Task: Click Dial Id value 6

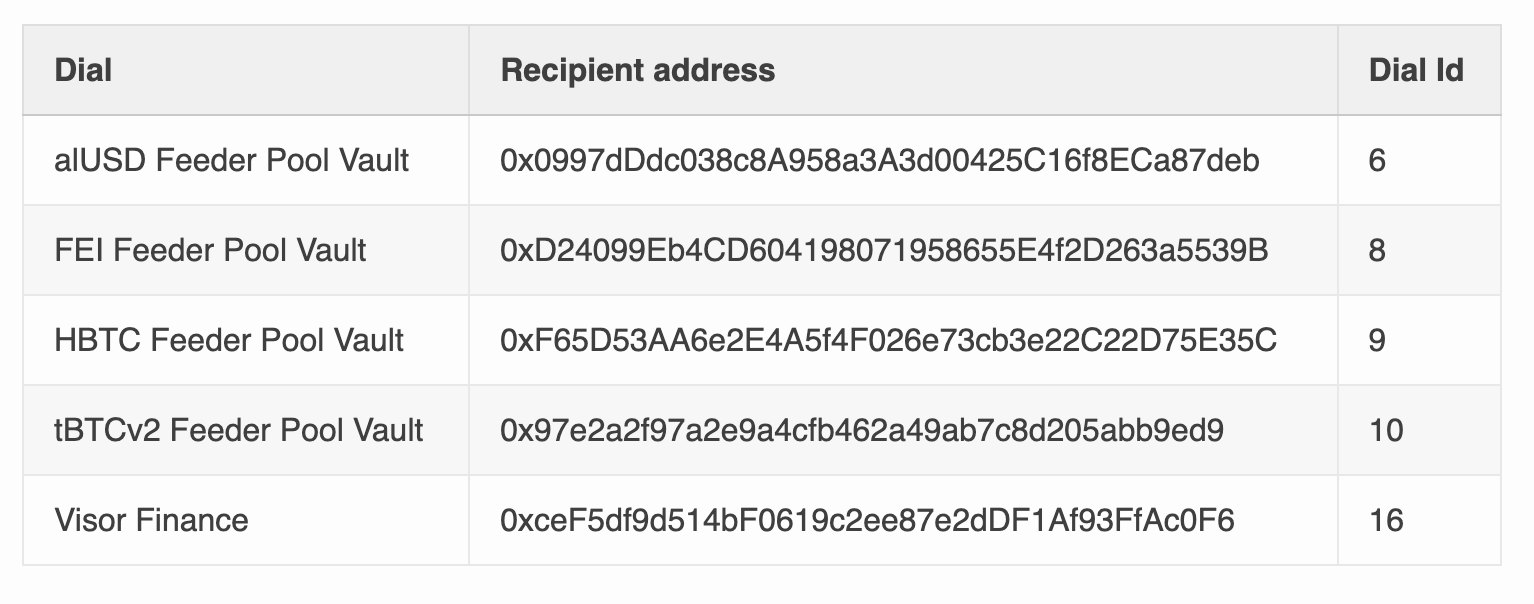Action: (x=1377, y=160)
